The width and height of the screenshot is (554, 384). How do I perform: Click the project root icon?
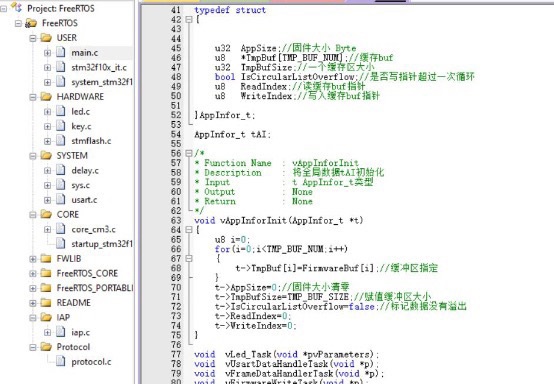[x=17, y=7]
